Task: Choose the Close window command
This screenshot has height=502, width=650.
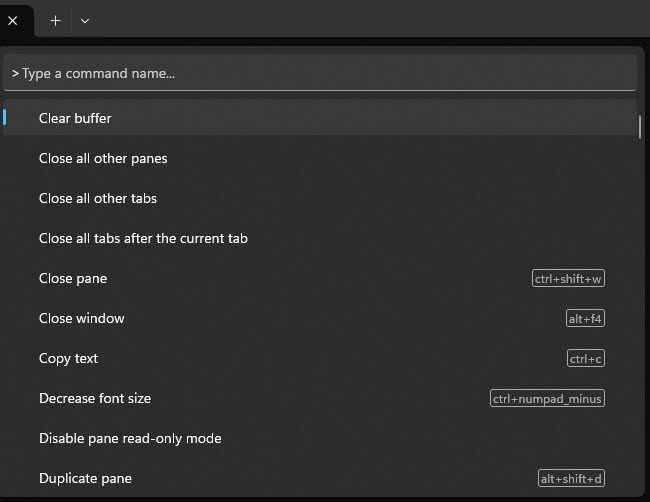Action: 82,318
